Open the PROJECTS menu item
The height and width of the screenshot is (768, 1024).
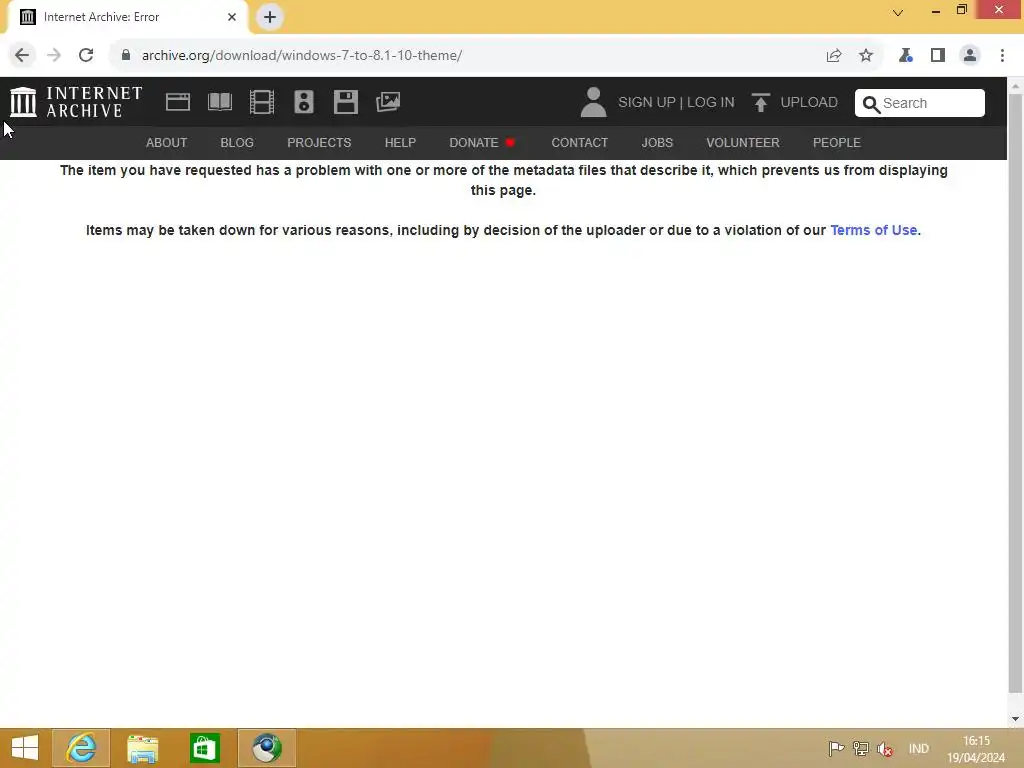coord(319,142)
